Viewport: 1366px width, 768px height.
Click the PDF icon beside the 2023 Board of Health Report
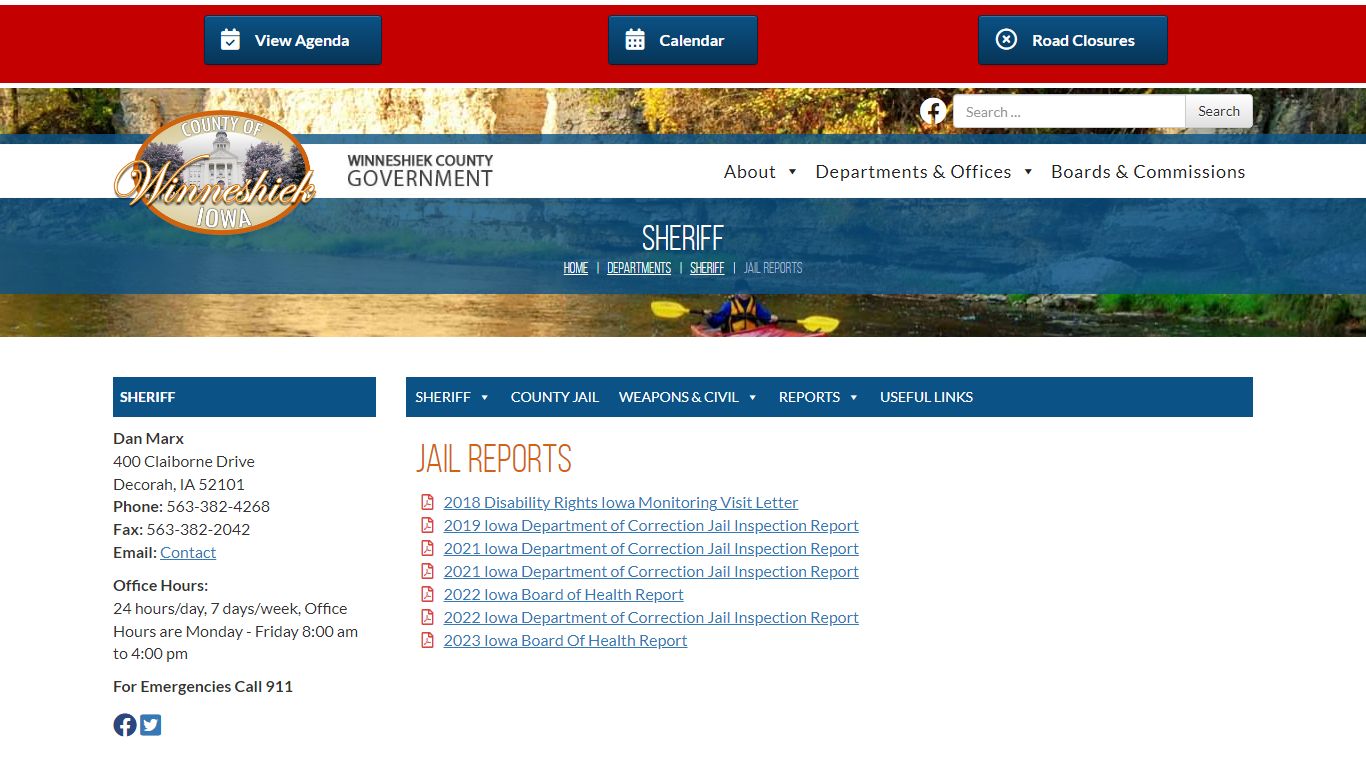pyautogui.click(x=427, y=640)
